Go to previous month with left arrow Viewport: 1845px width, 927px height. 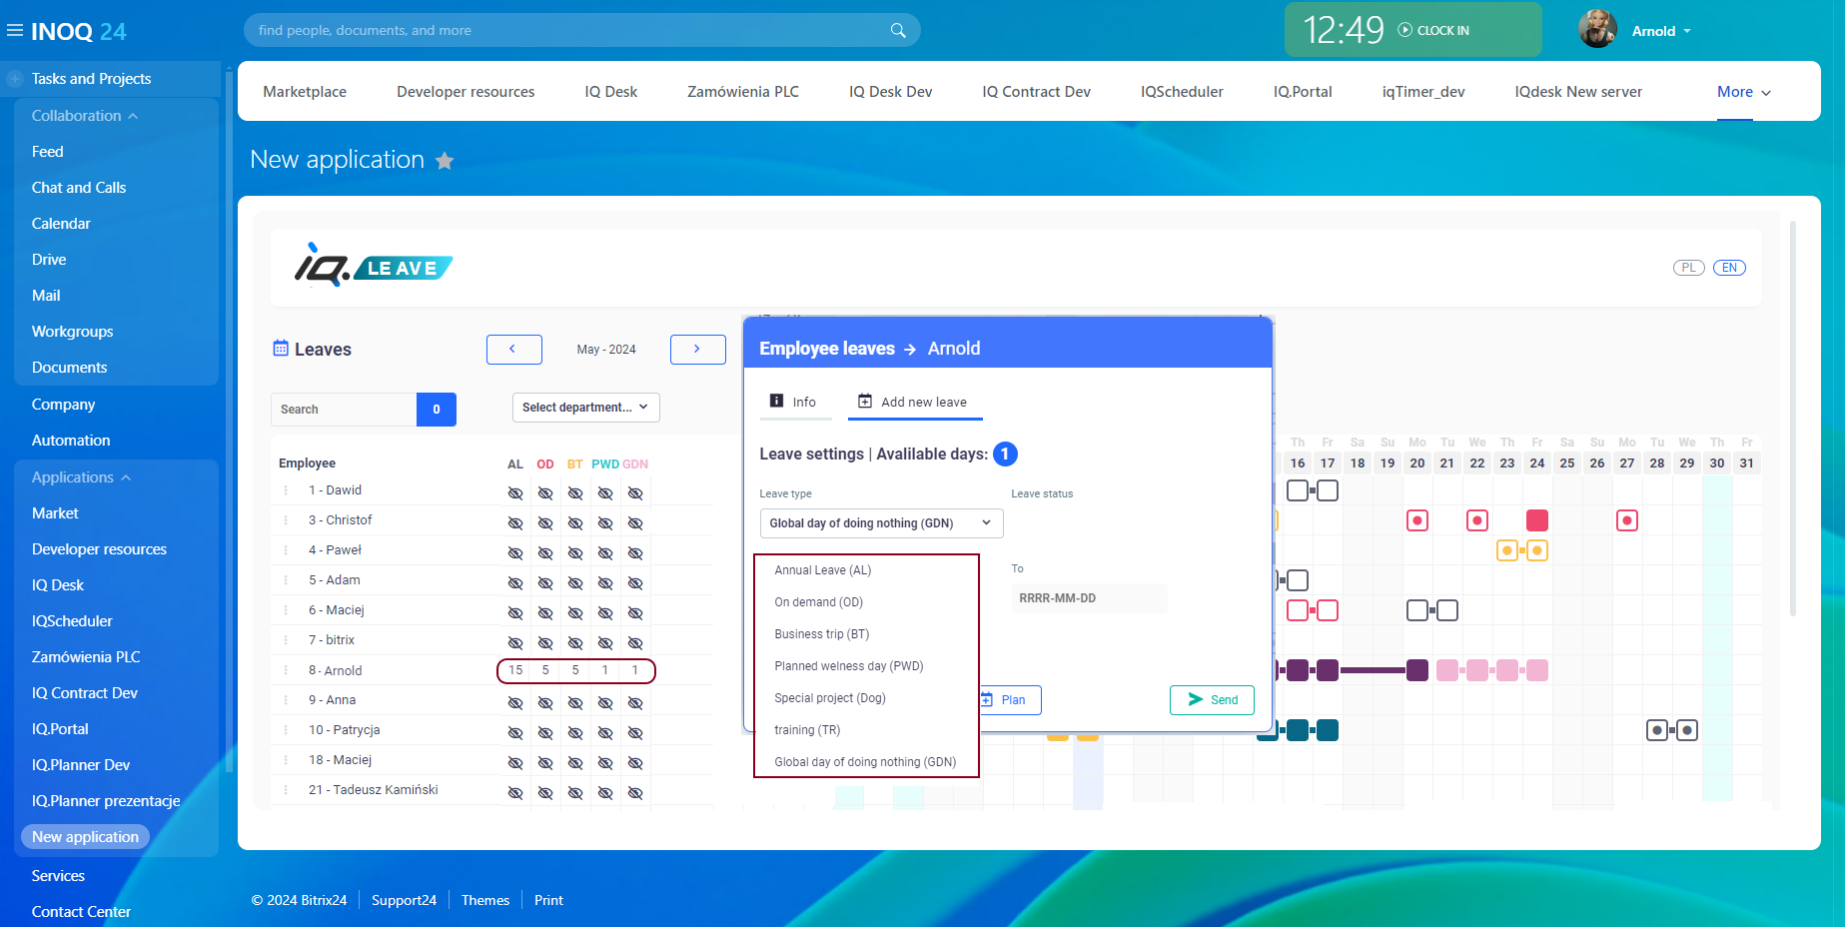click(514, 349)
